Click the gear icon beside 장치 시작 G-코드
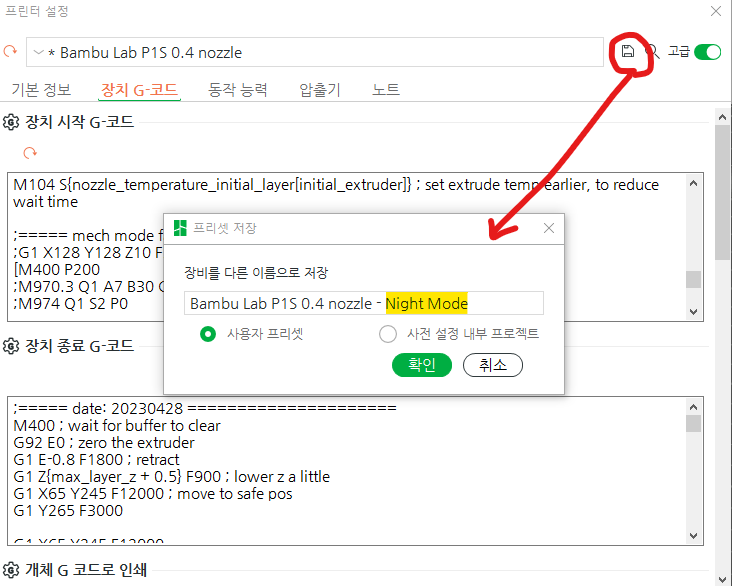Image resolution: width=732 pixels, height=586 pixels. coord(11,122)
